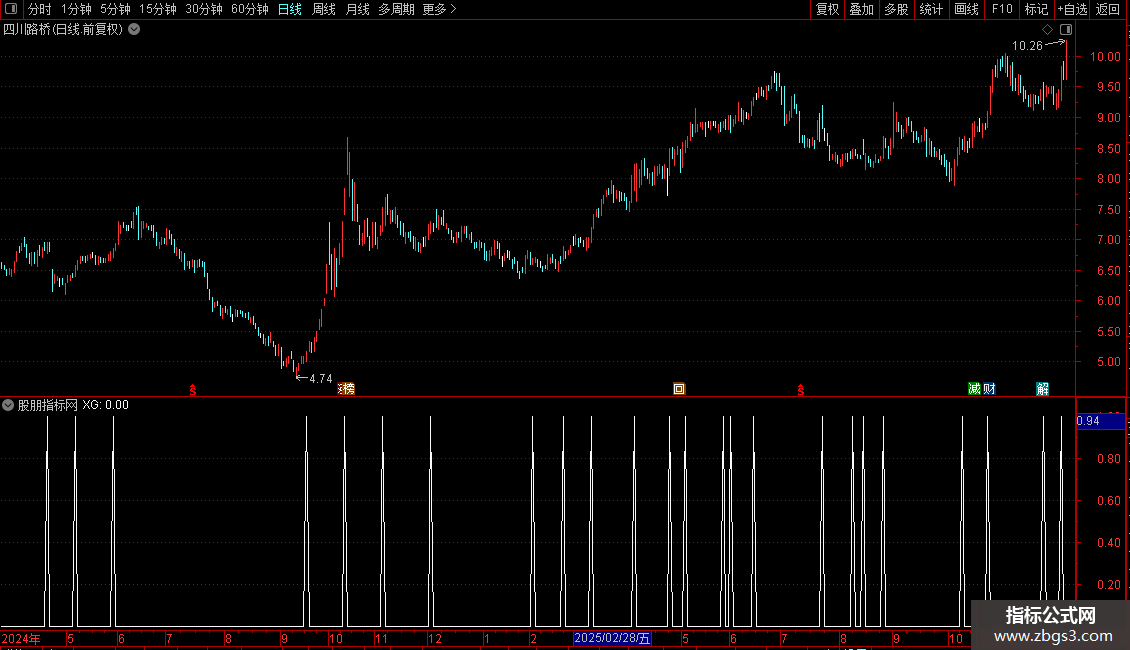Open the 多股 multi-stock view
Screen dimensions: 1130x650
[x=897, y=9]
